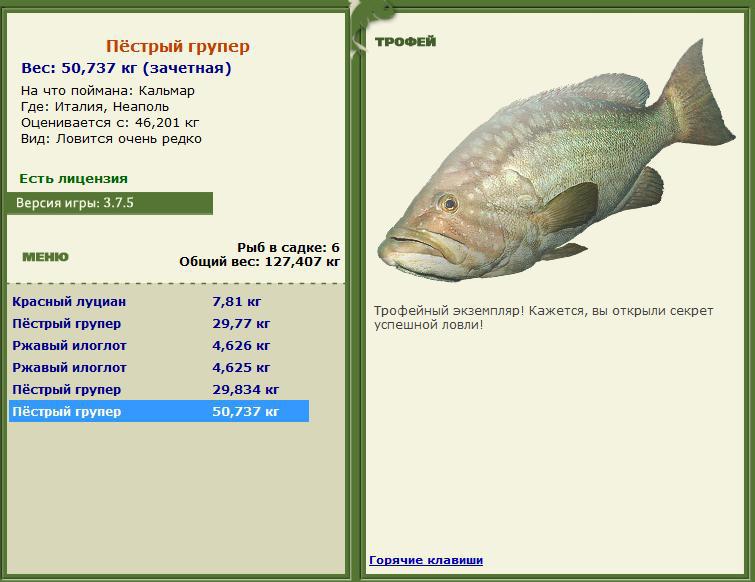Click the Оценивается с: 46,201 кг line
The width and height of the screenshot is (755, 582).
(110, 123)
